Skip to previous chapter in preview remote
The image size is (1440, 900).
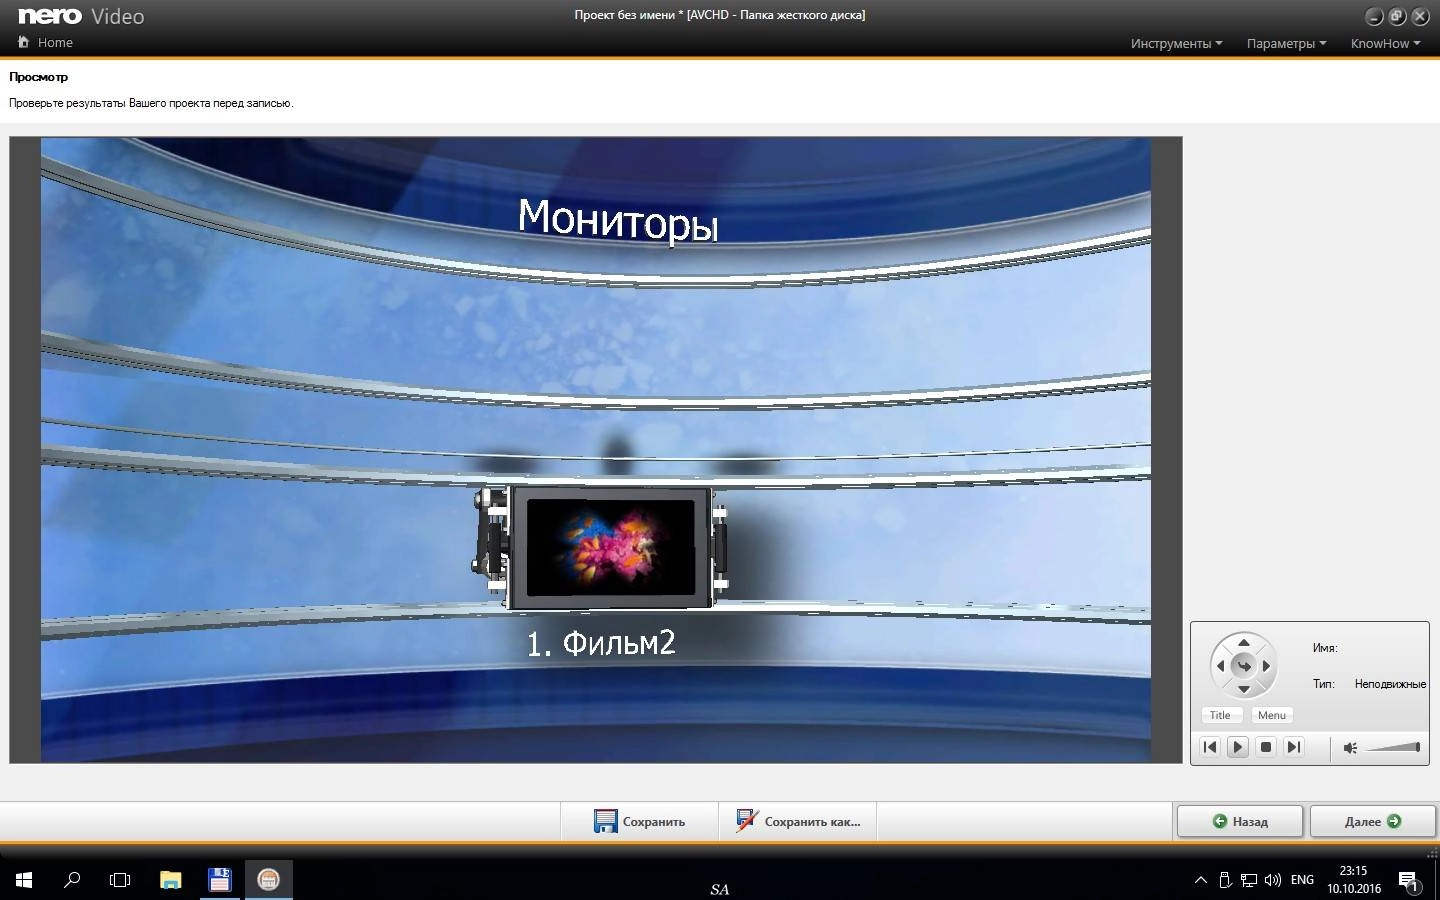1210,747
